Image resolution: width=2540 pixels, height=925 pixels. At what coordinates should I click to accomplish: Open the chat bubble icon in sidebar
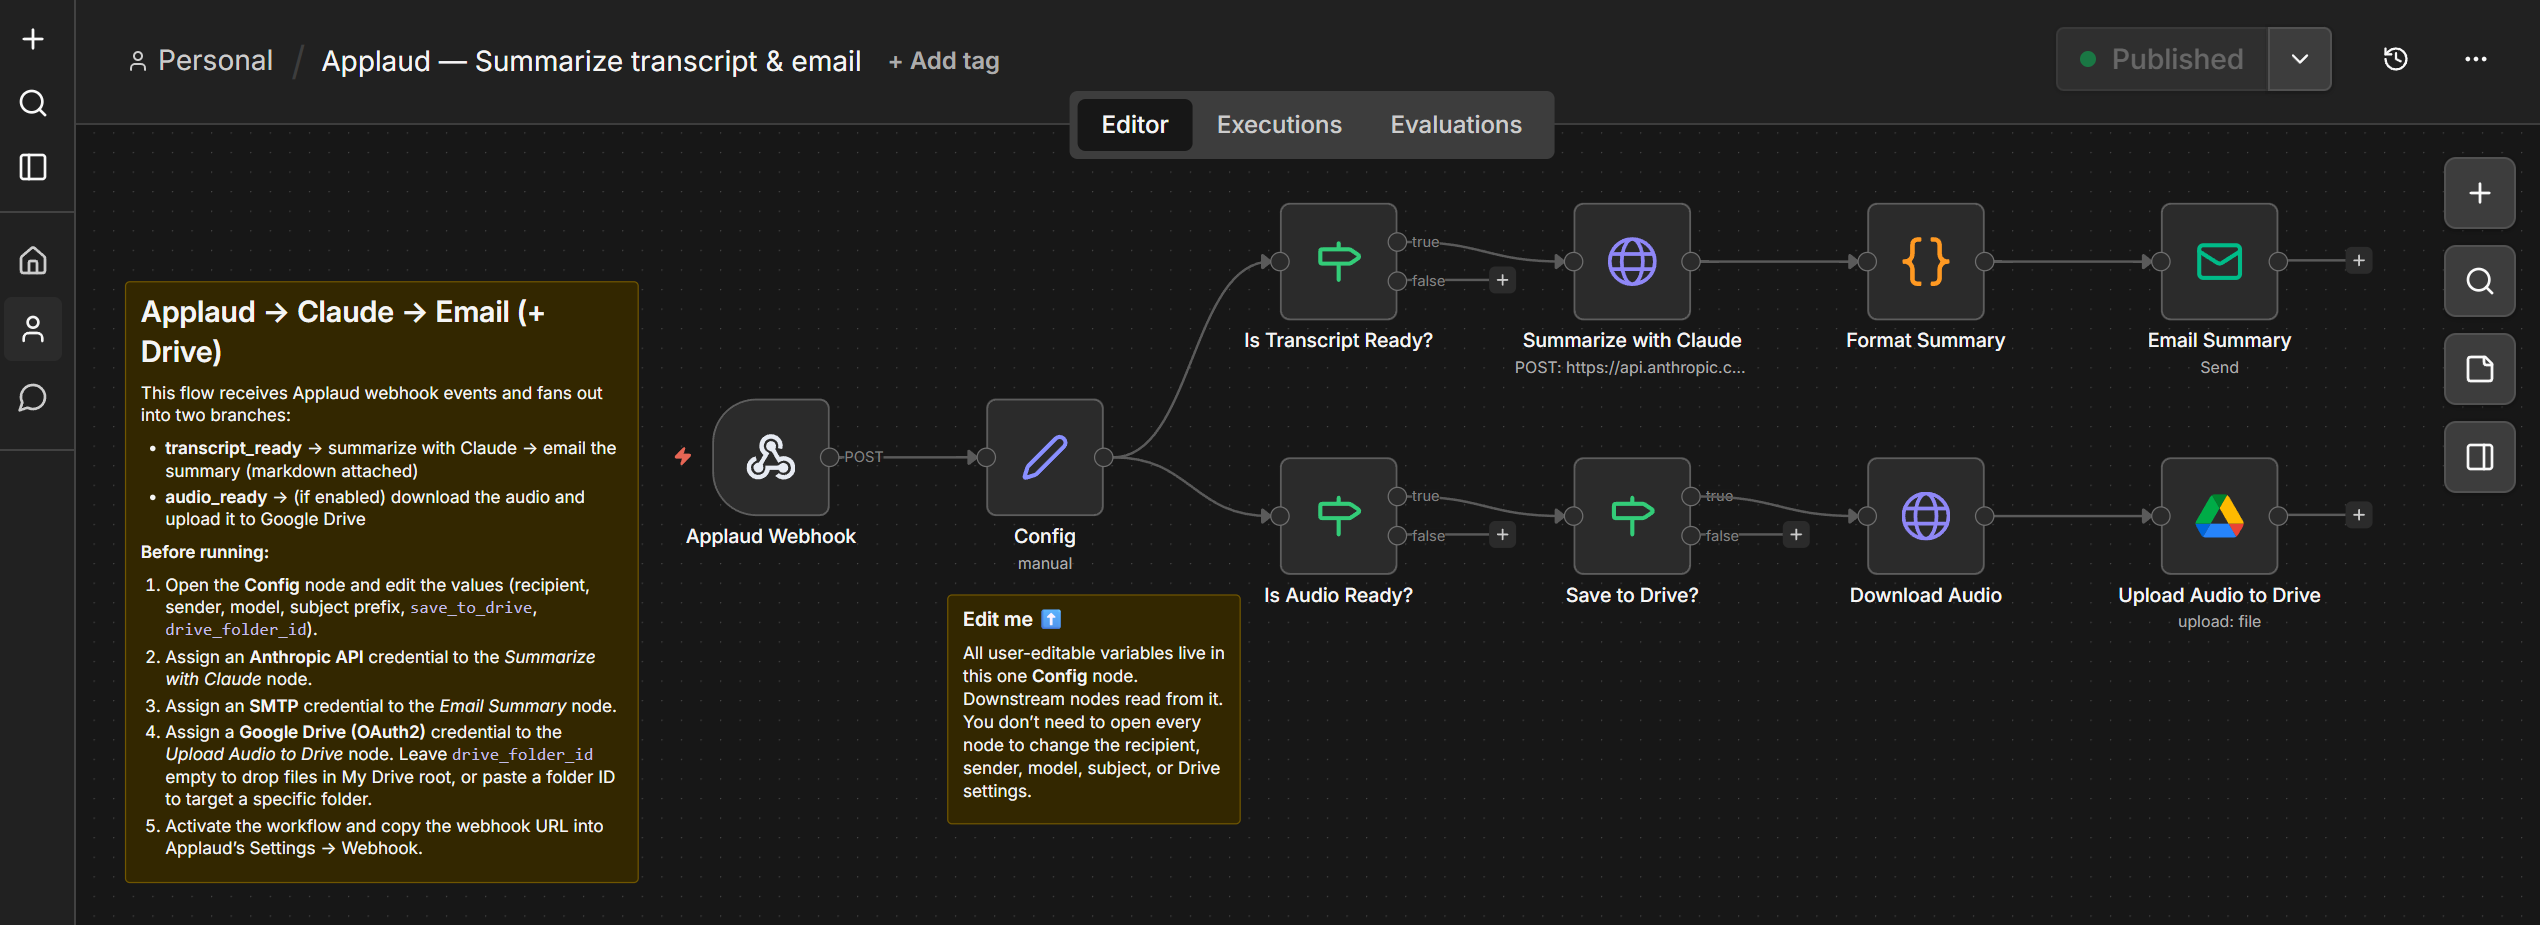[x=33, y=398]
